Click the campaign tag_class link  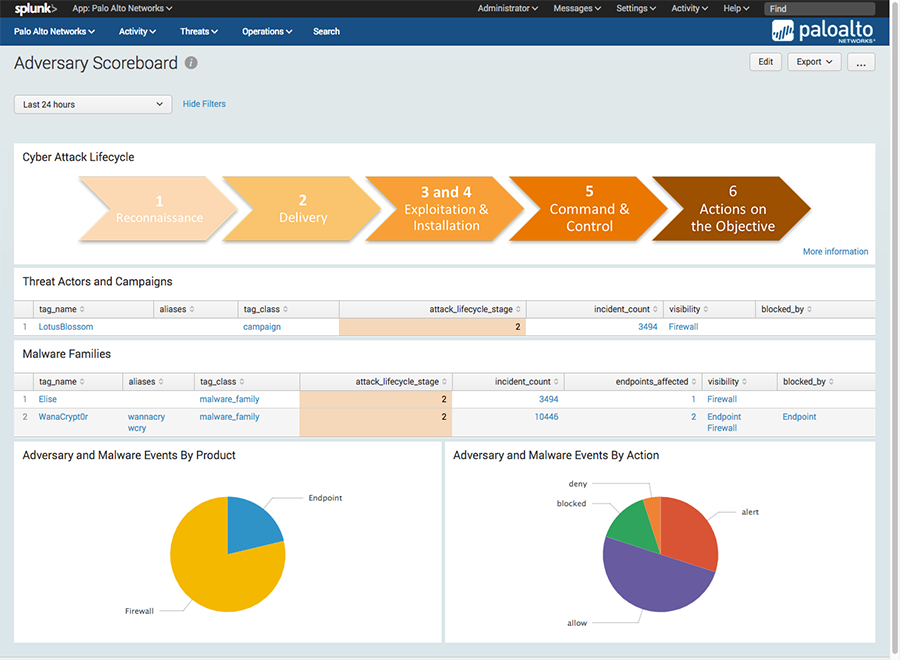pos(262,327)
